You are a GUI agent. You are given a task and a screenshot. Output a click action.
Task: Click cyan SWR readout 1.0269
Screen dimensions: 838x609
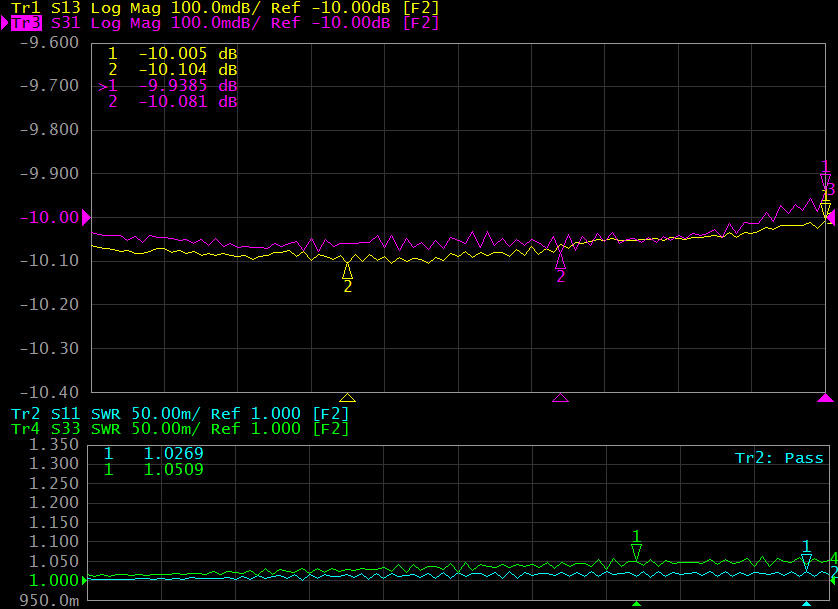click(174, 454)
